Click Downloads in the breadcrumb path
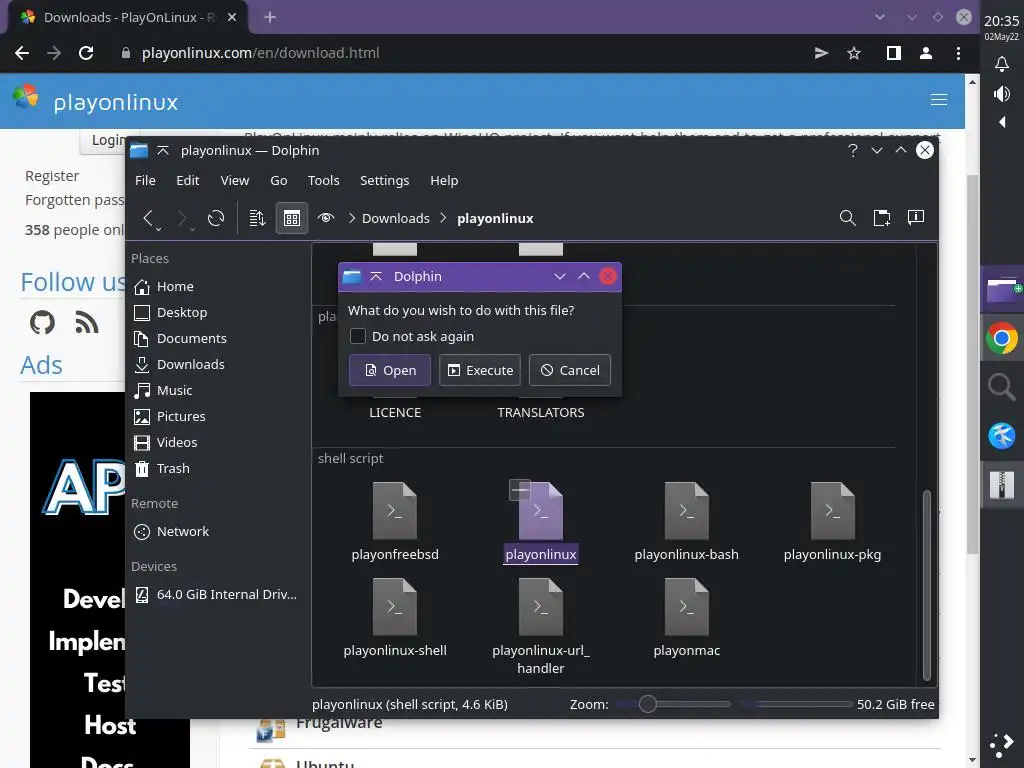This screenshot has width=1024, height=768. 396,218
